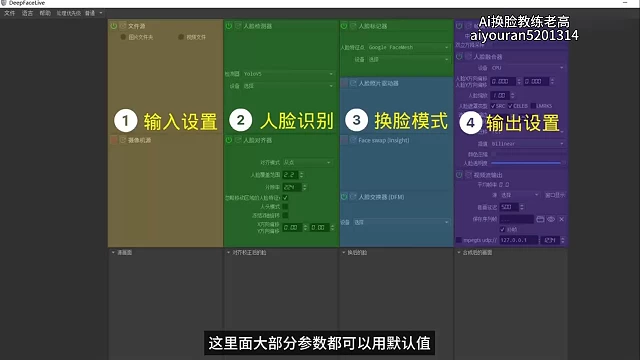Adjust the 人脸透明度 slider
Image resolution: width=640 pixels, height=360 pixels.
pyautogui.click(x=527, y=163)
